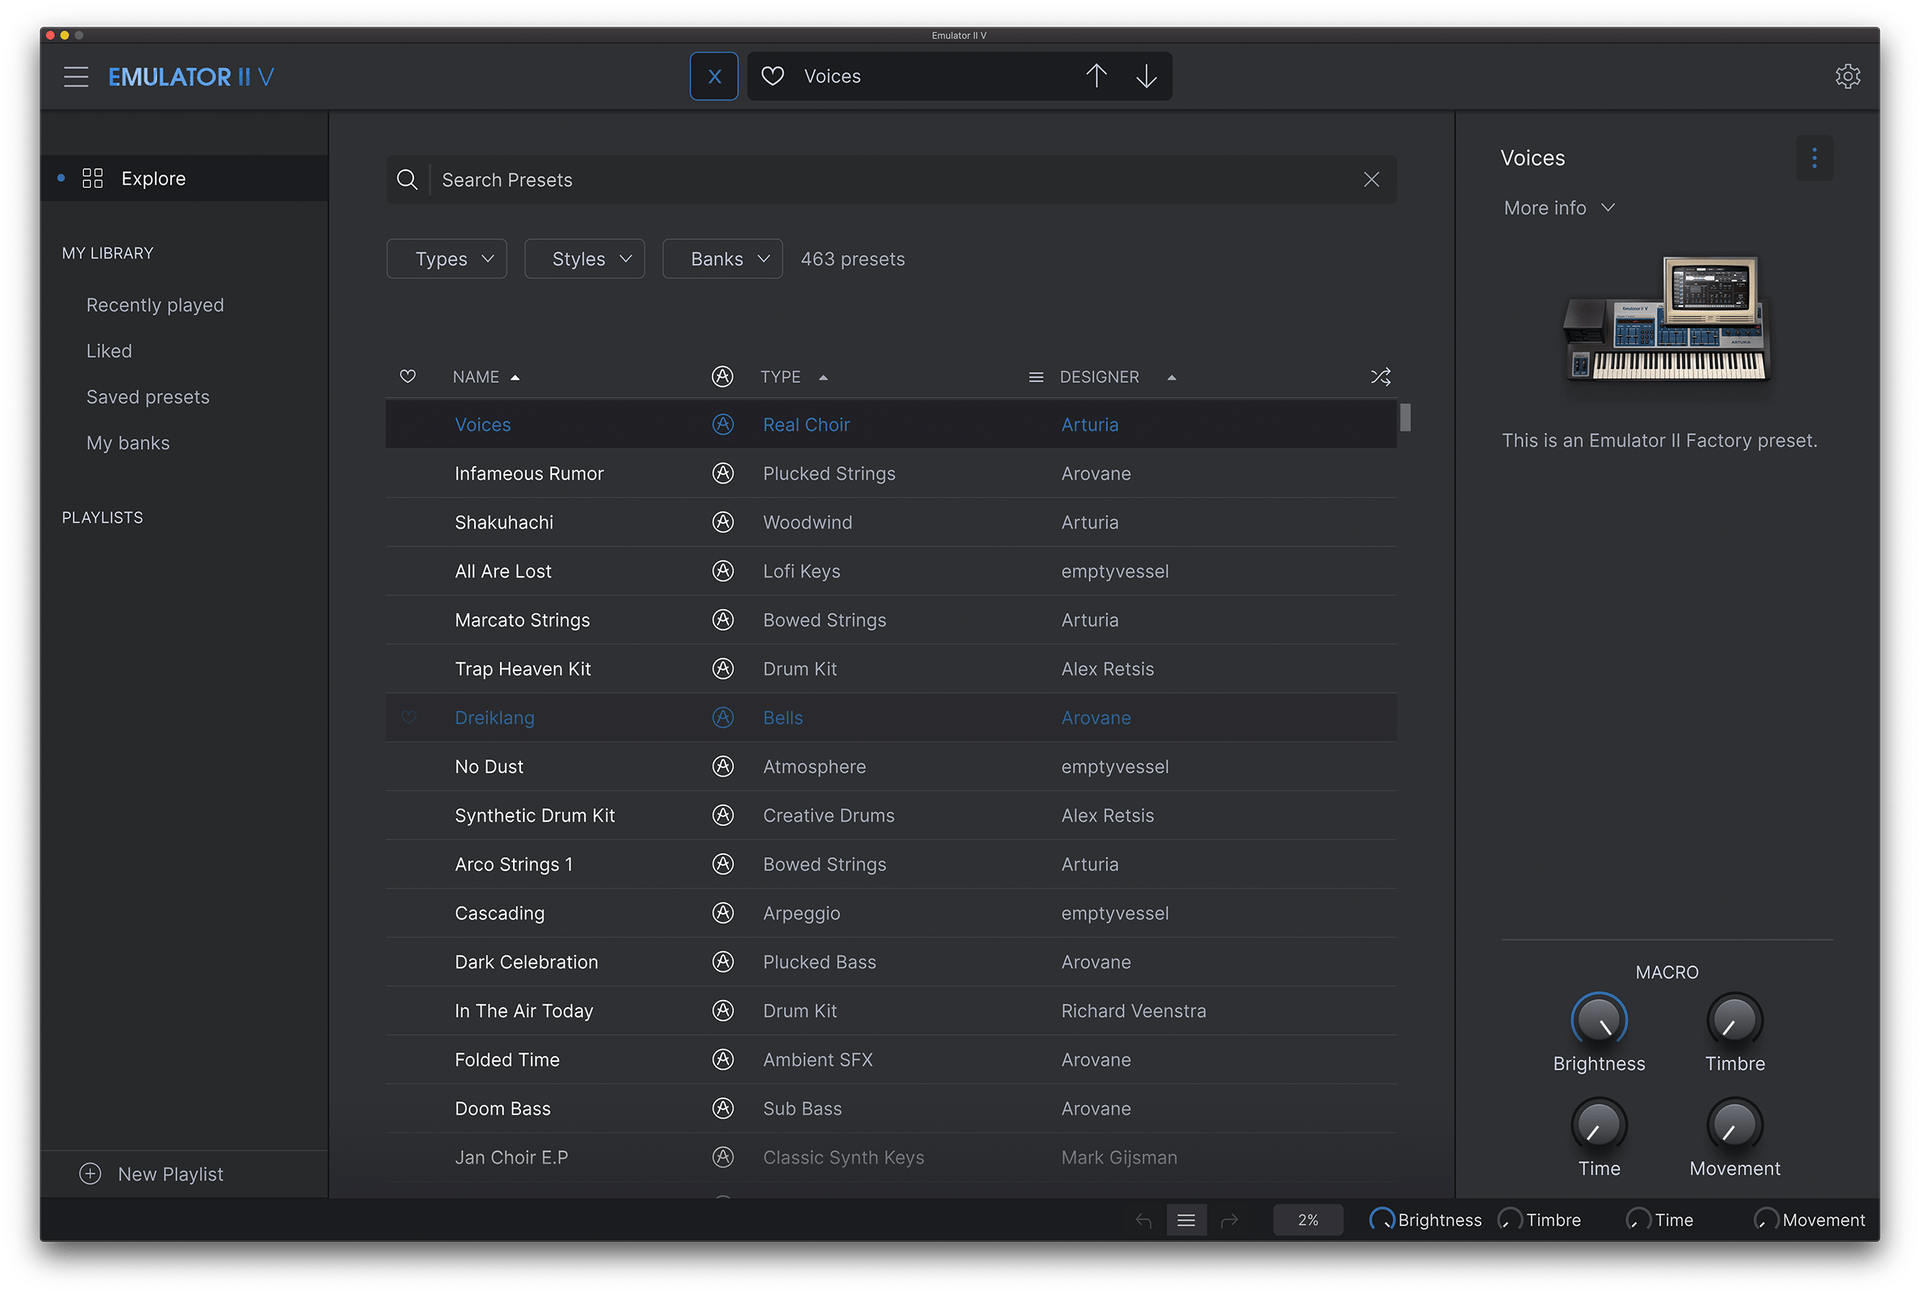Go to previous preset with up arrow
This screenshot has height=1291, width=1920.
coord(1096,77)
